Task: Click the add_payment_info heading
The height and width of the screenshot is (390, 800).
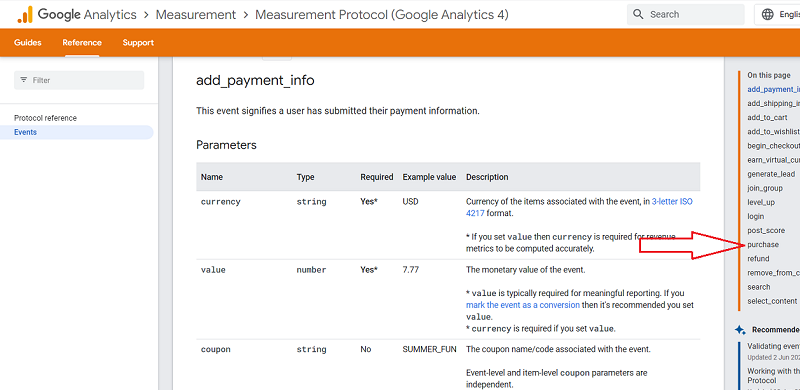Action: (x=255, y=81)
